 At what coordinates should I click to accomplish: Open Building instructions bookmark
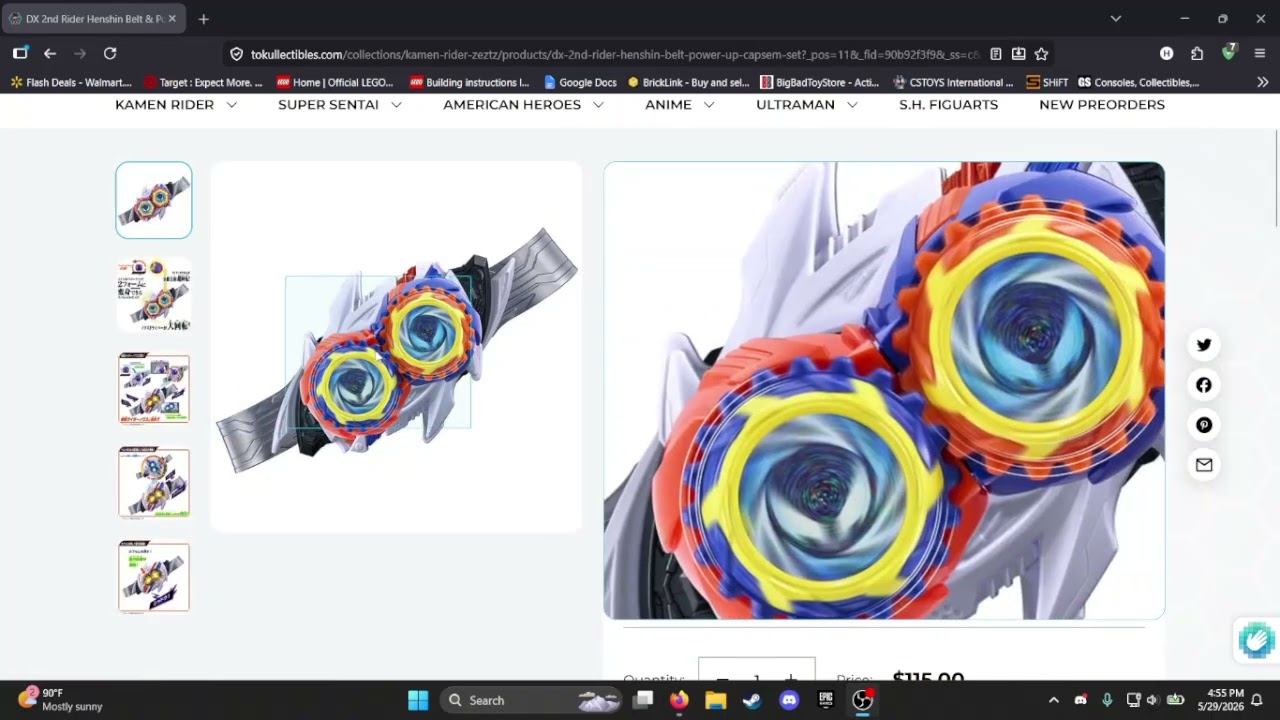coord(469,83)
